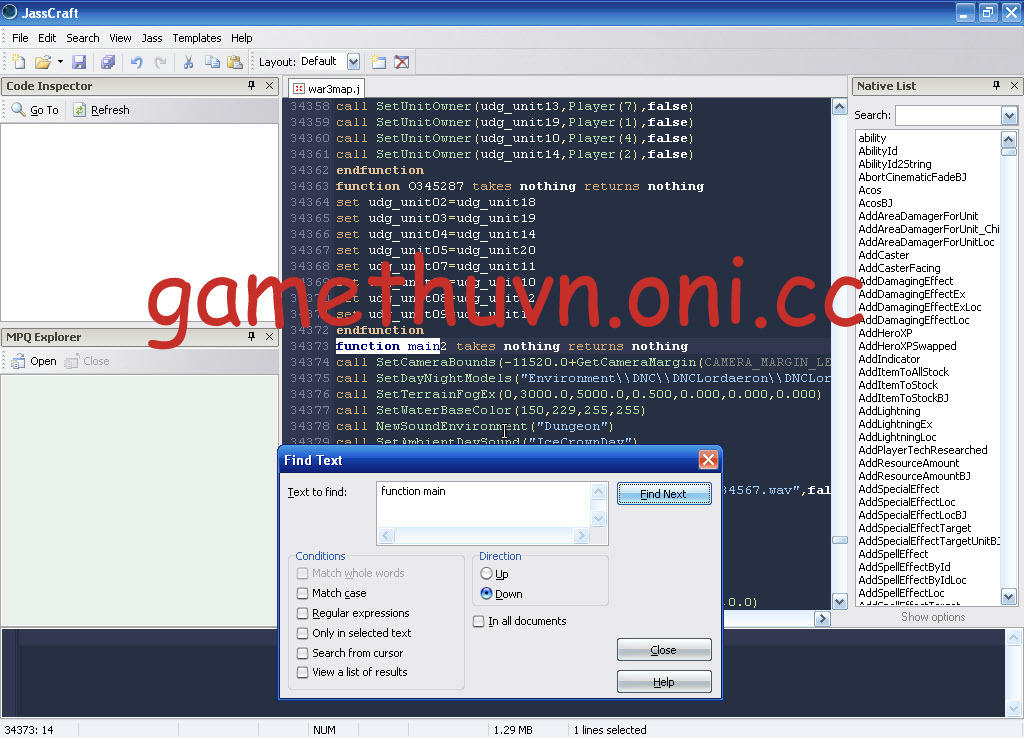Open the Native List search dropdown arrow

(x=1009, y=116)
